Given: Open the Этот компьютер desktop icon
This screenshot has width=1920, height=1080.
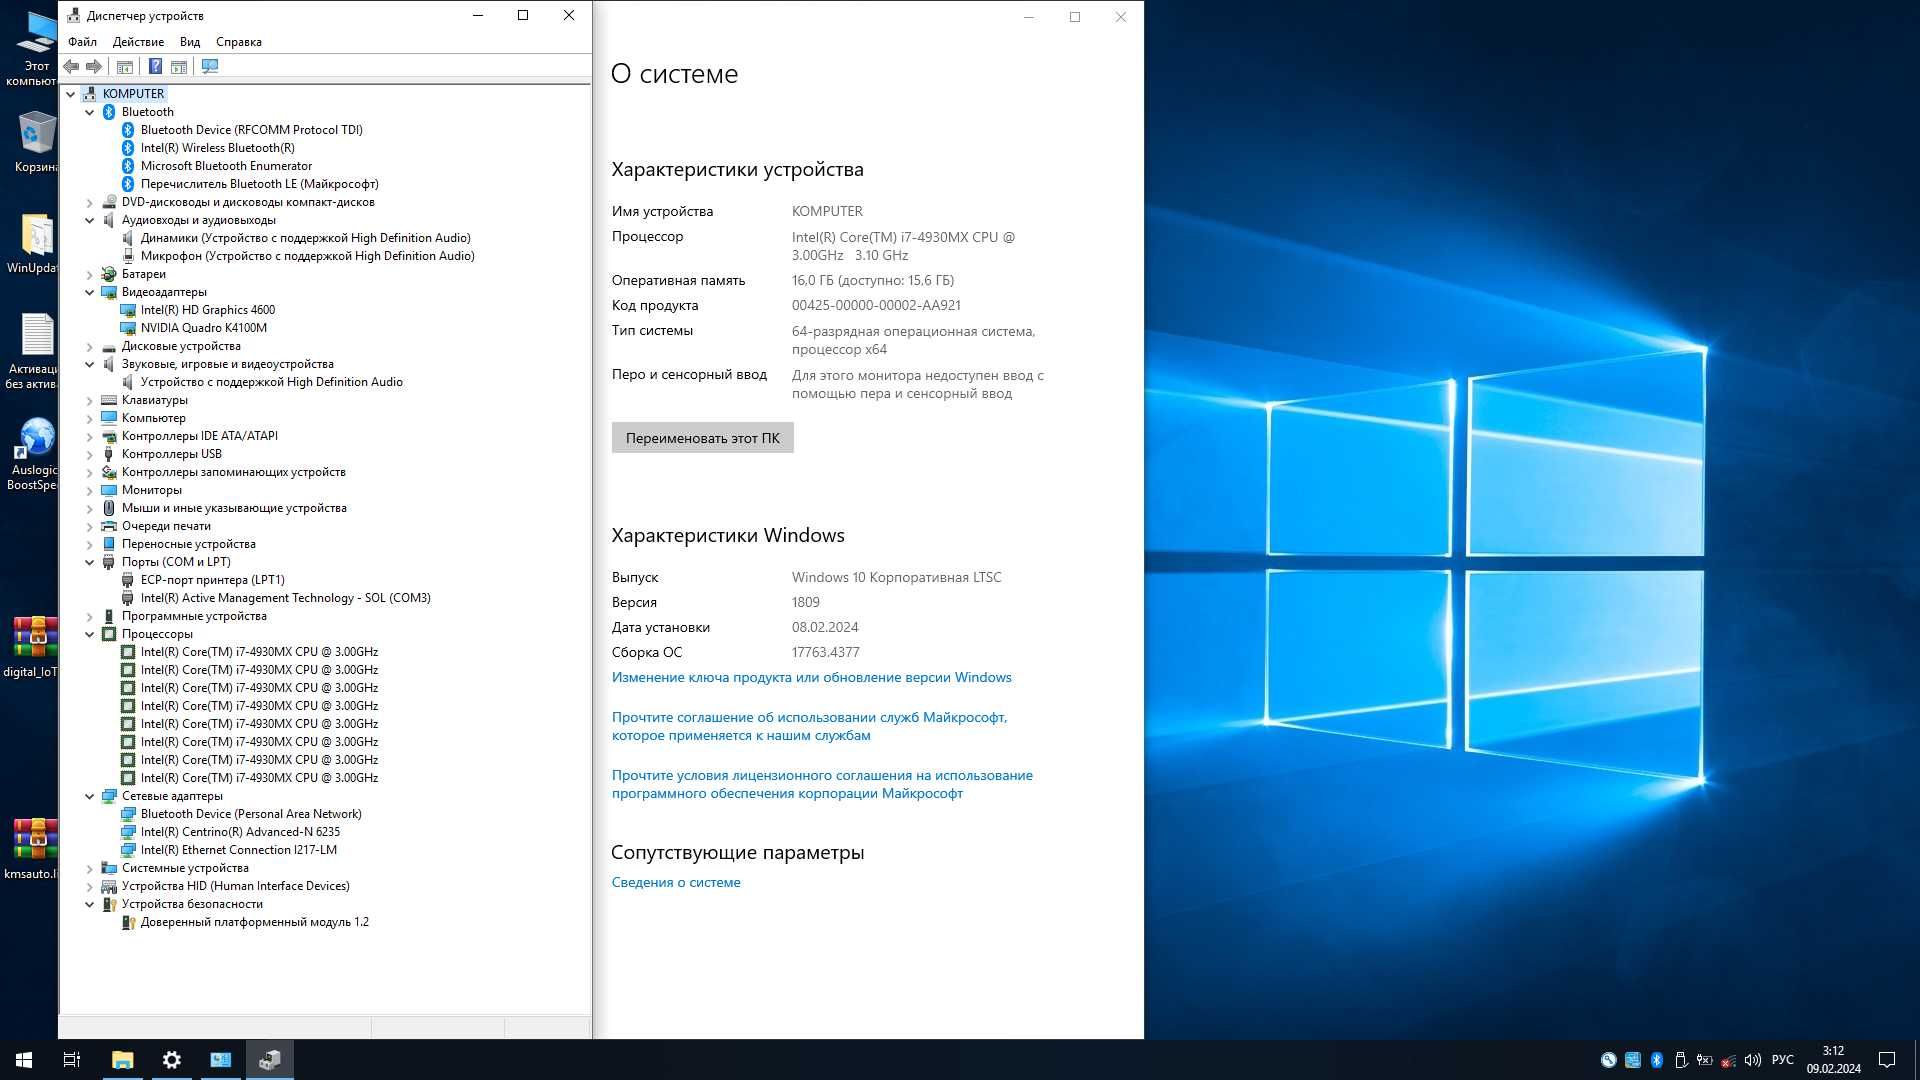Looking at the screenshot, I should (x=36, y=48).
